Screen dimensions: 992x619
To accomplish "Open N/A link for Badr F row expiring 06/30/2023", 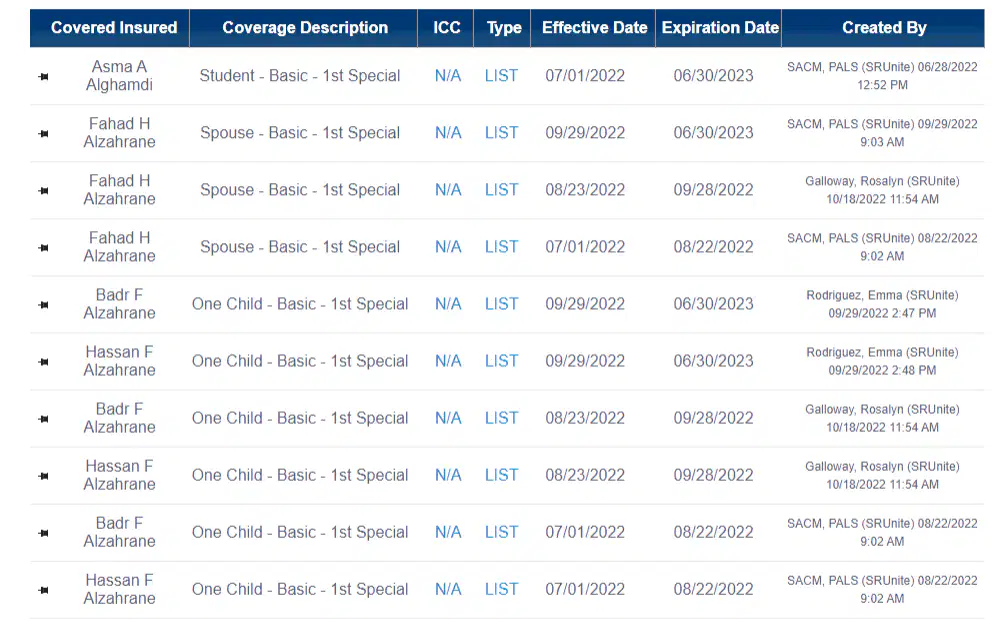I will 448,304.
